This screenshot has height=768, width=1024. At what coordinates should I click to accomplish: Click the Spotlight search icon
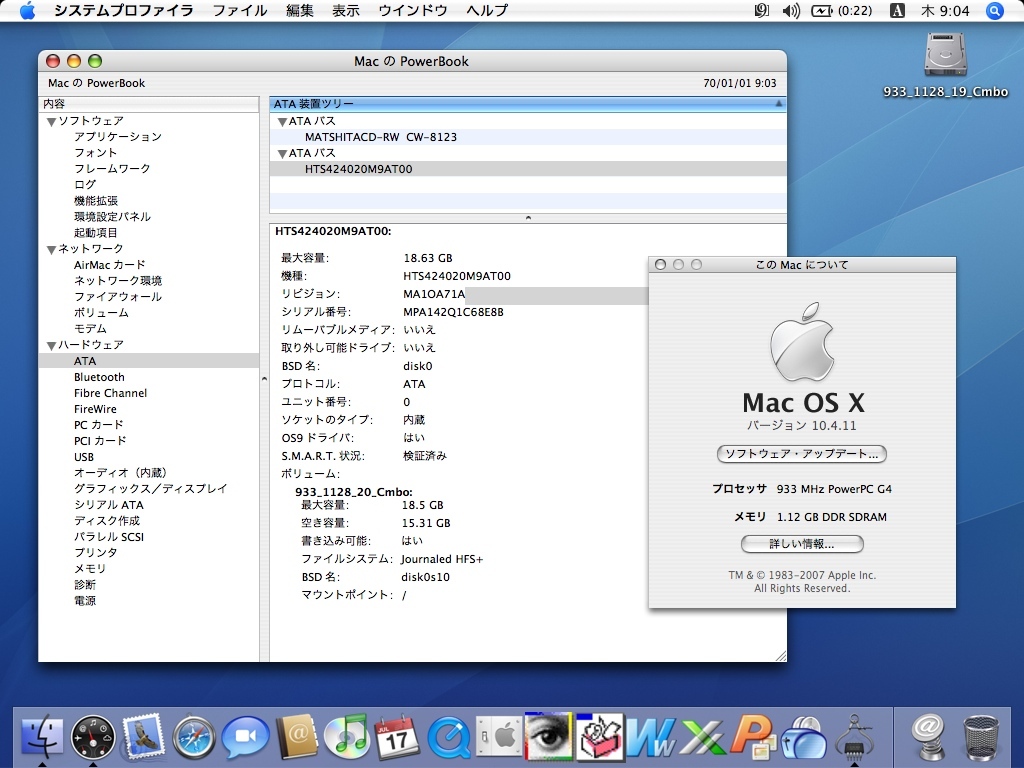(x=994, y=11)
